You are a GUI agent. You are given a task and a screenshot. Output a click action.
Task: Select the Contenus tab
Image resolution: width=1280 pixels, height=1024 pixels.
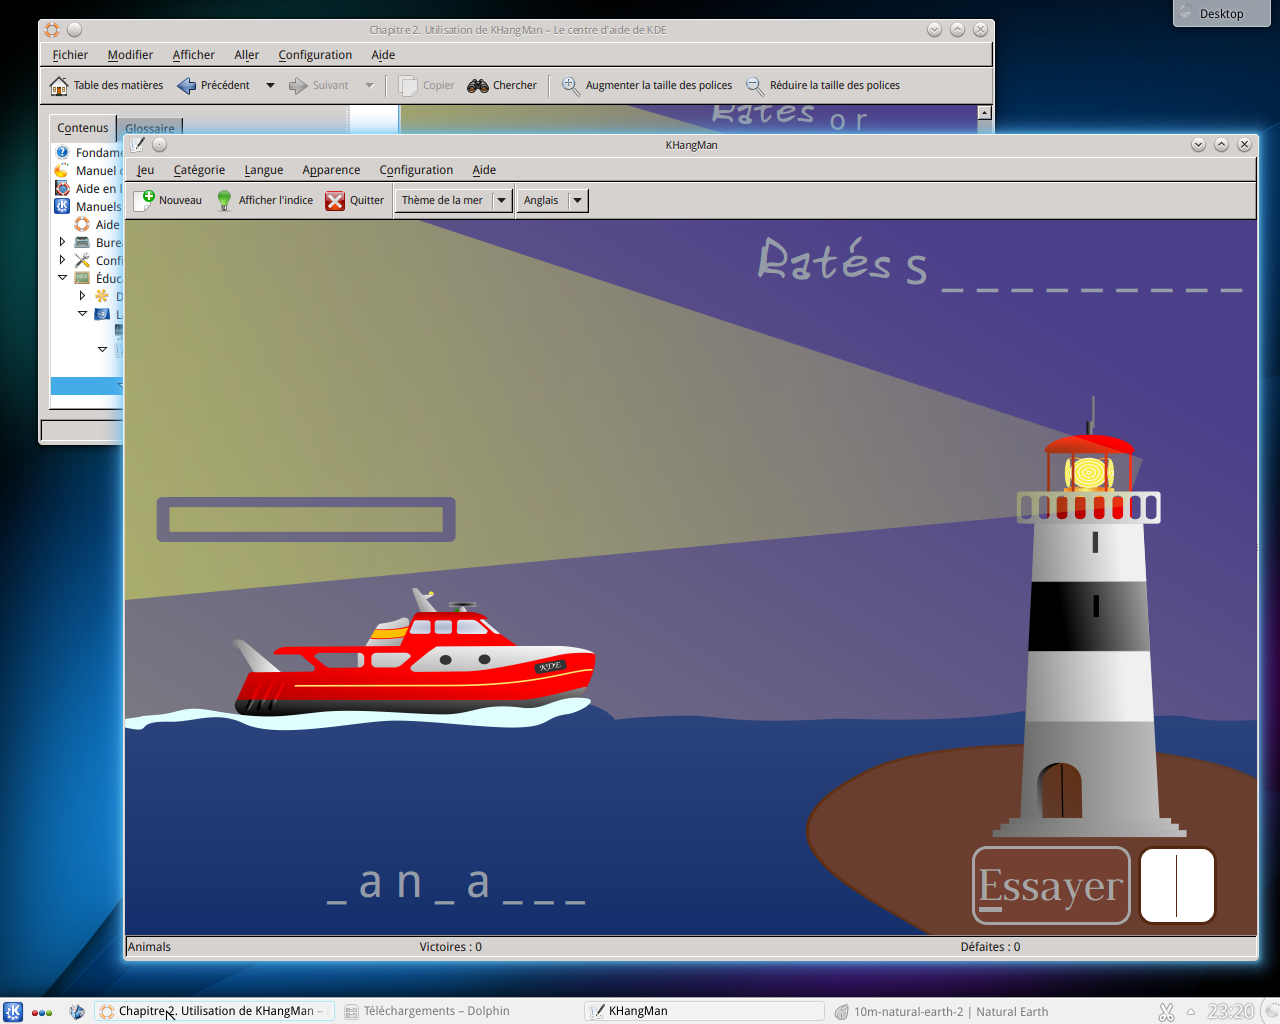click(x=82, y=127)
